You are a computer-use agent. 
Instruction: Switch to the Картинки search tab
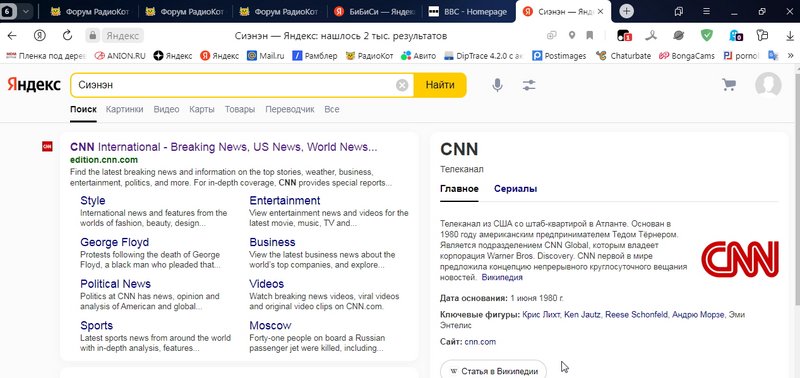[x=124, y=109]
